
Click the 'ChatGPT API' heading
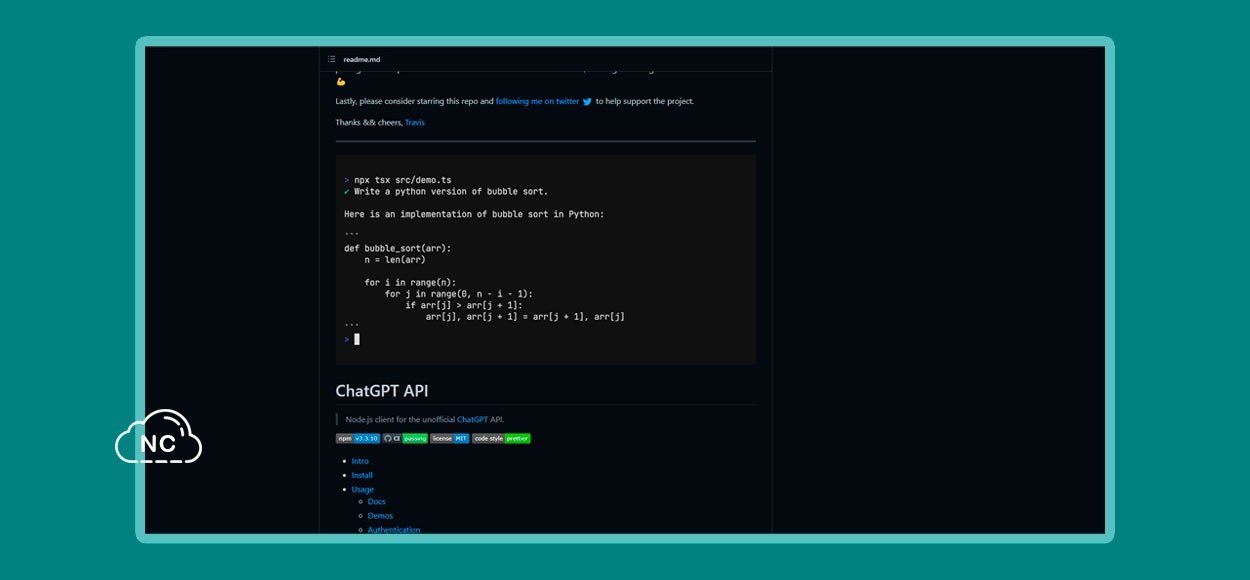[x=382, y=391]
